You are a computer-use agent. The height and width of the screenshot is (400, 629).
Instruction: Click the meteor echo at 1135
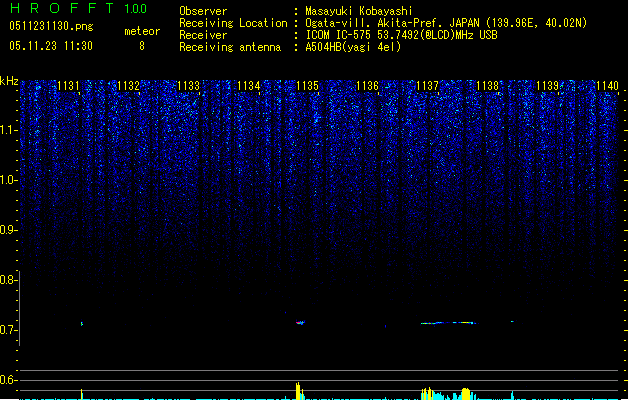coord(300,322)
